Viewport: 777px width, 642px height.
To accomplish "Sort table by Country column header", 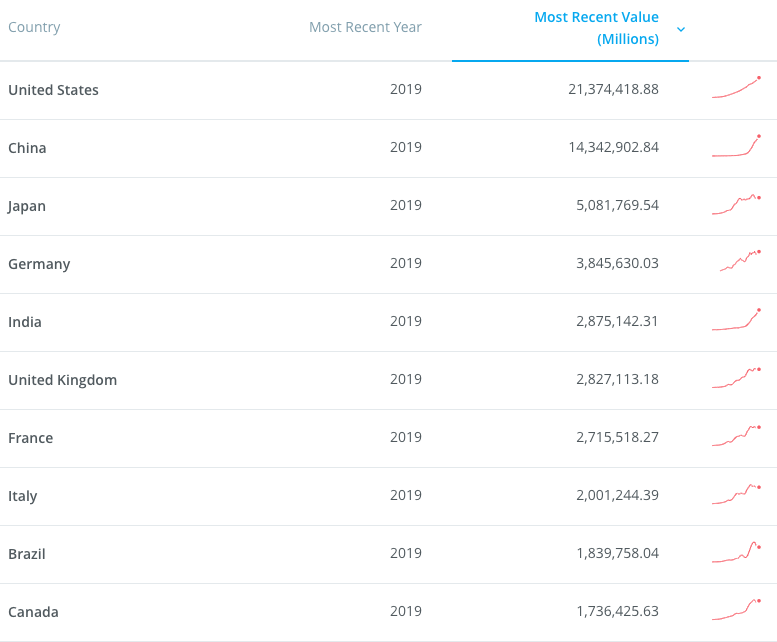I will click(34, 27).
